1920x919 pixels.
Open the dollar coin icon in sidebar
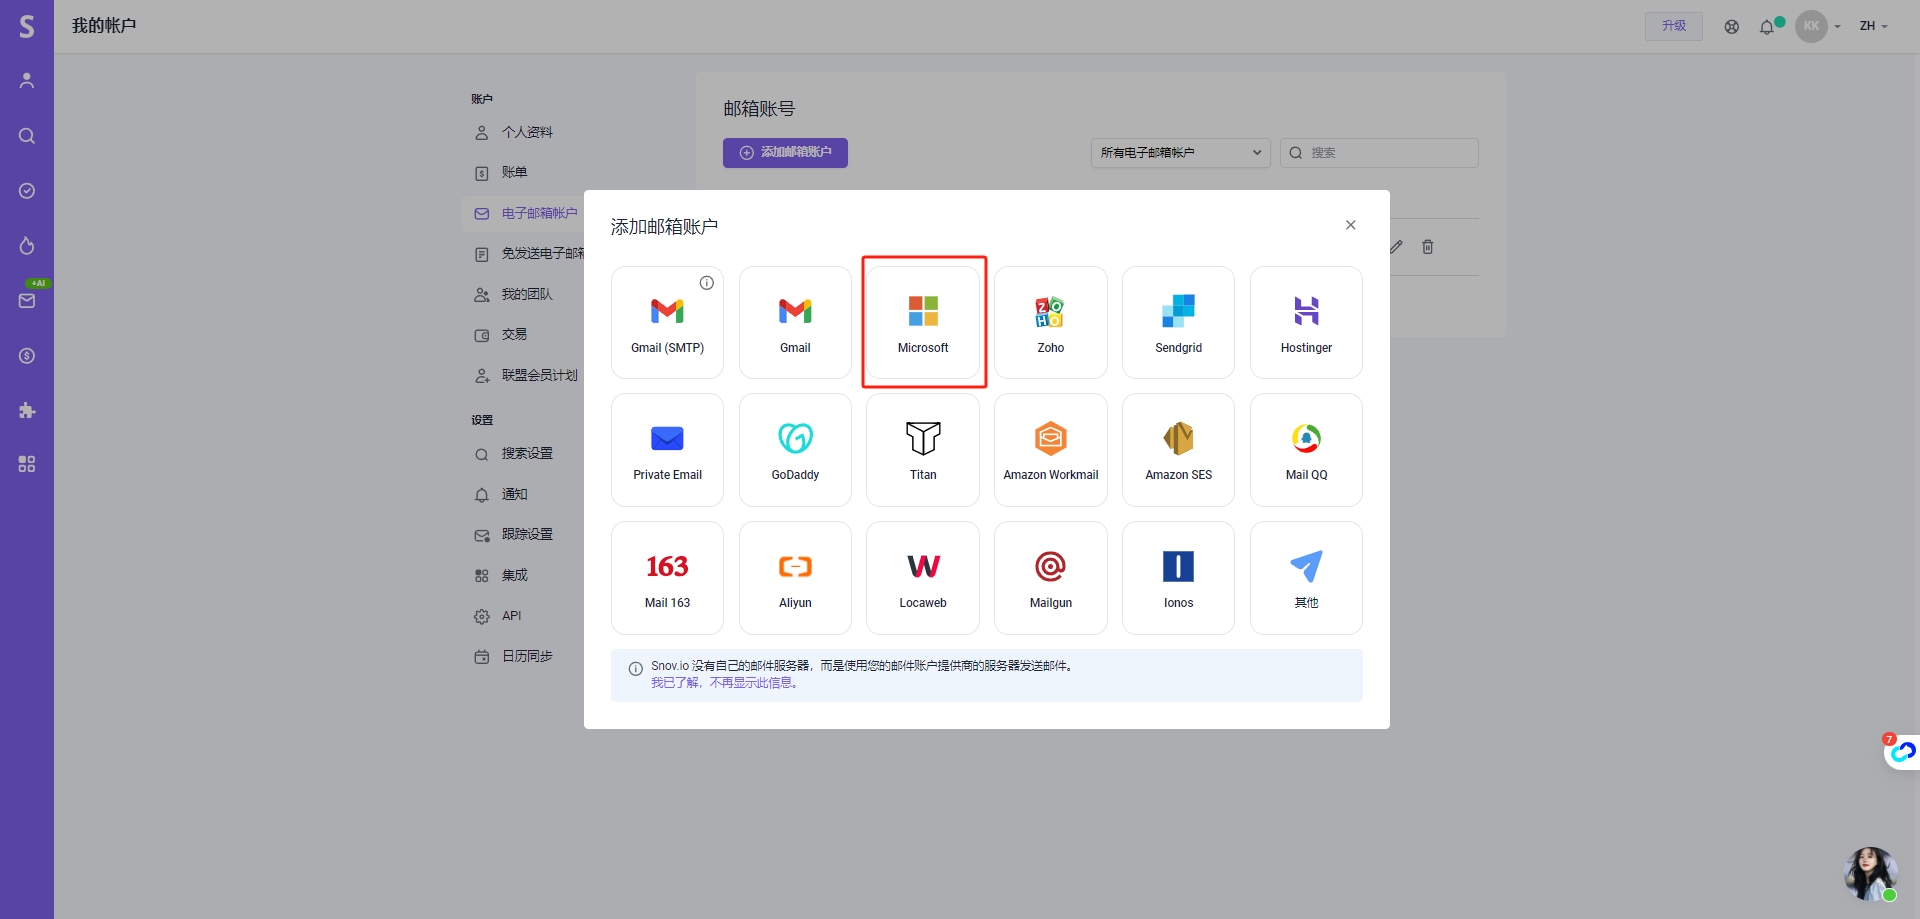click(x=27, y=356)
